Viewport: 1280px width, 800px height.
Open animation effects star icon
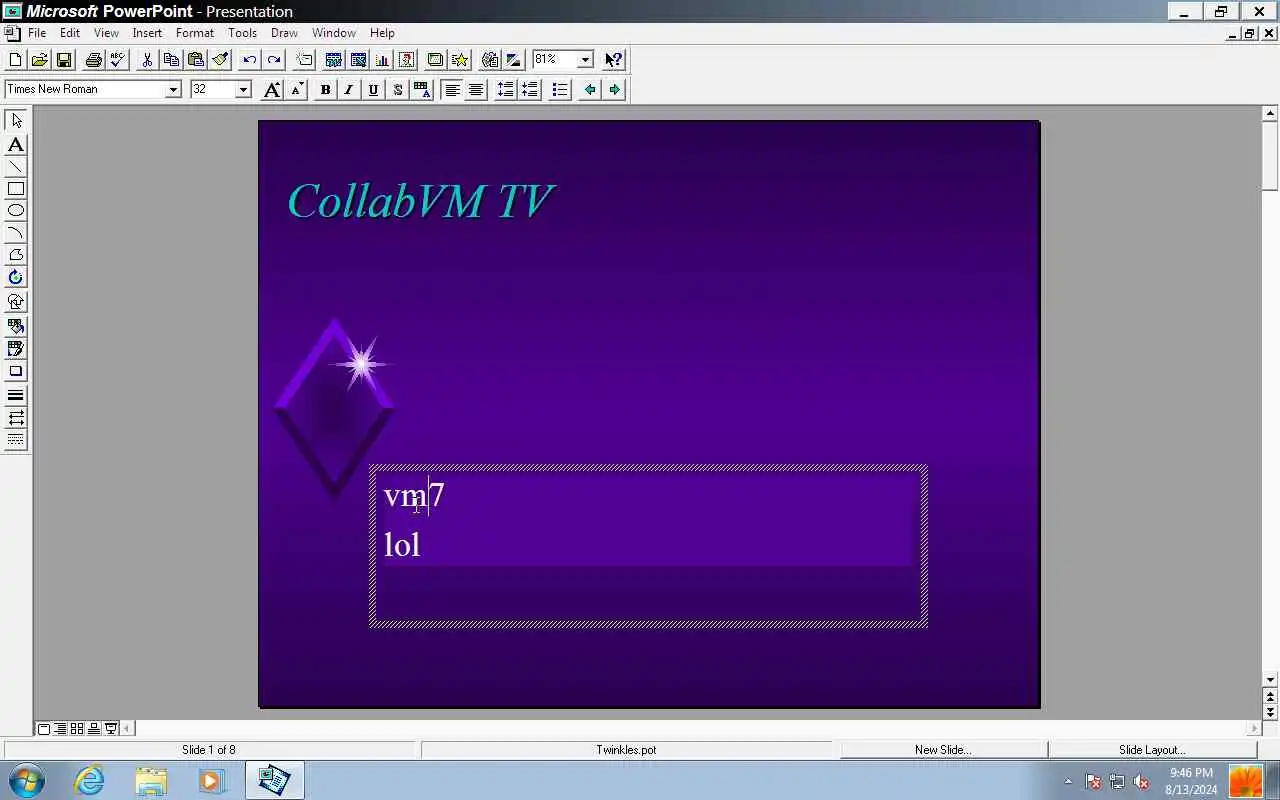[x=460, y=60]
